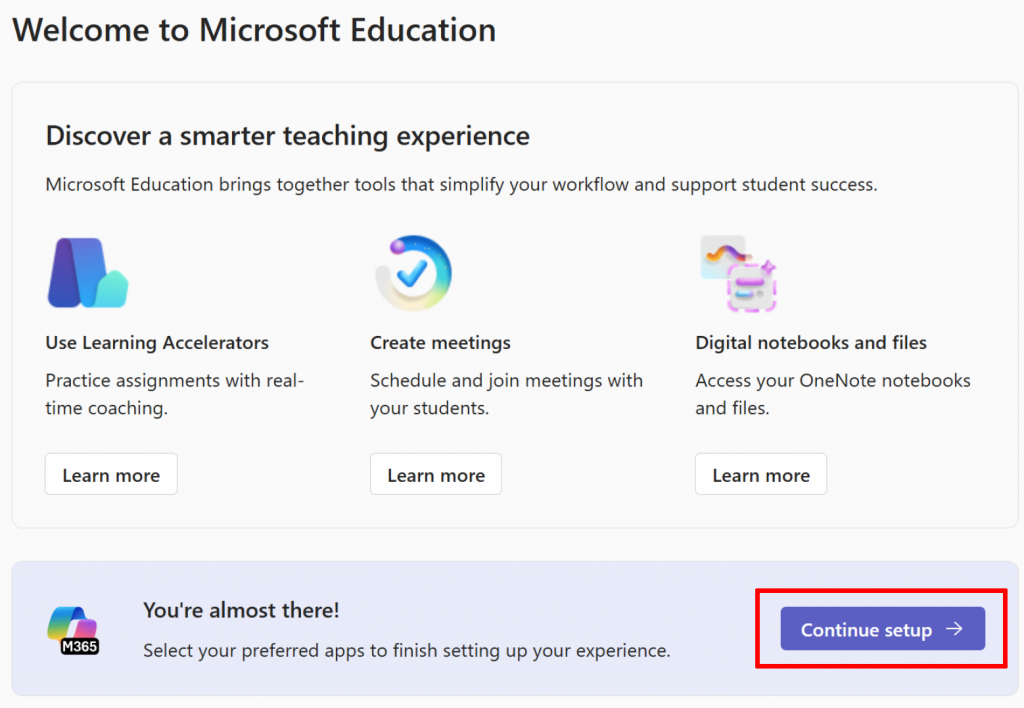The height and width of the screenshot is (708, 1024).
Task: Click the Schedule and join meetings description
Action: pos(506,394)
